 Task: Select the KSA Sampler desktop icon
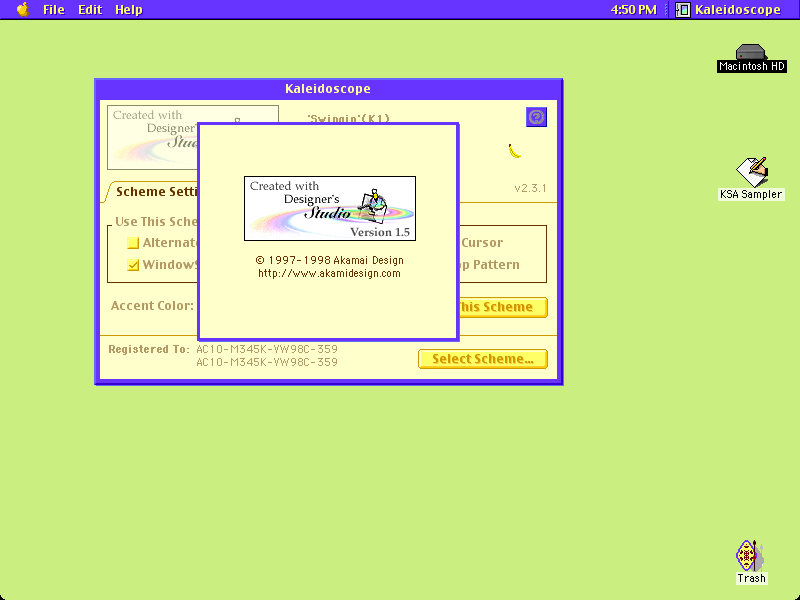pyautogui.click(x=751, y=178)
